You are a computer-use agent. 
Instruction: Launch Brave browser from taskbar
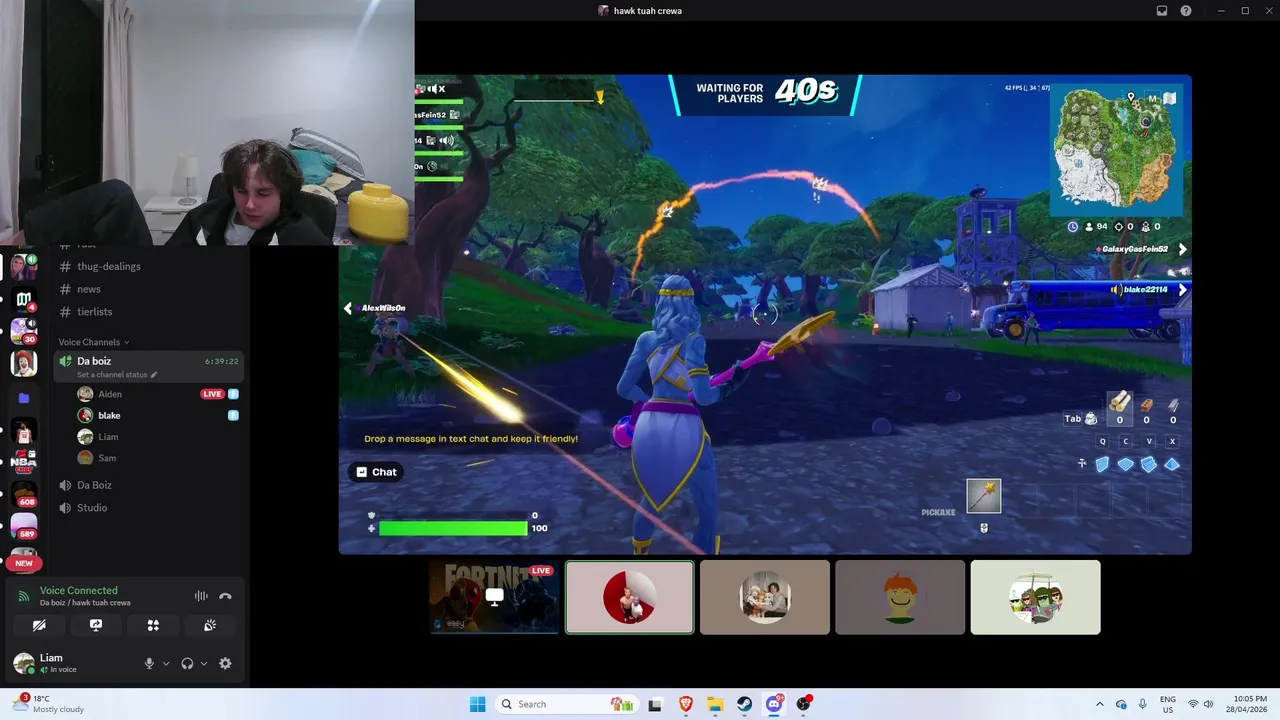(x=685, y=704)
